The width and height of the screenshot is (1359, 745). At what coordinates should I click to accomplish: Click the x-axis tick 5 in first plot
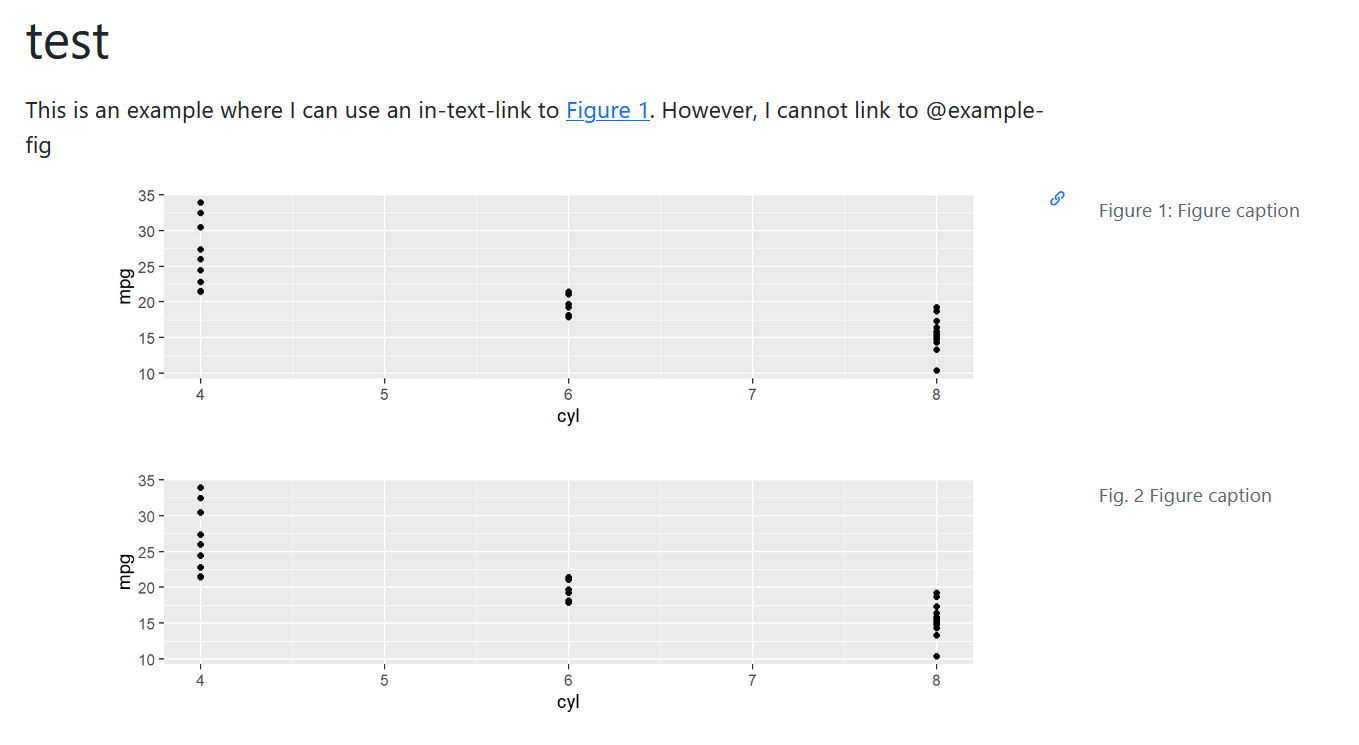tap(384, 395)
